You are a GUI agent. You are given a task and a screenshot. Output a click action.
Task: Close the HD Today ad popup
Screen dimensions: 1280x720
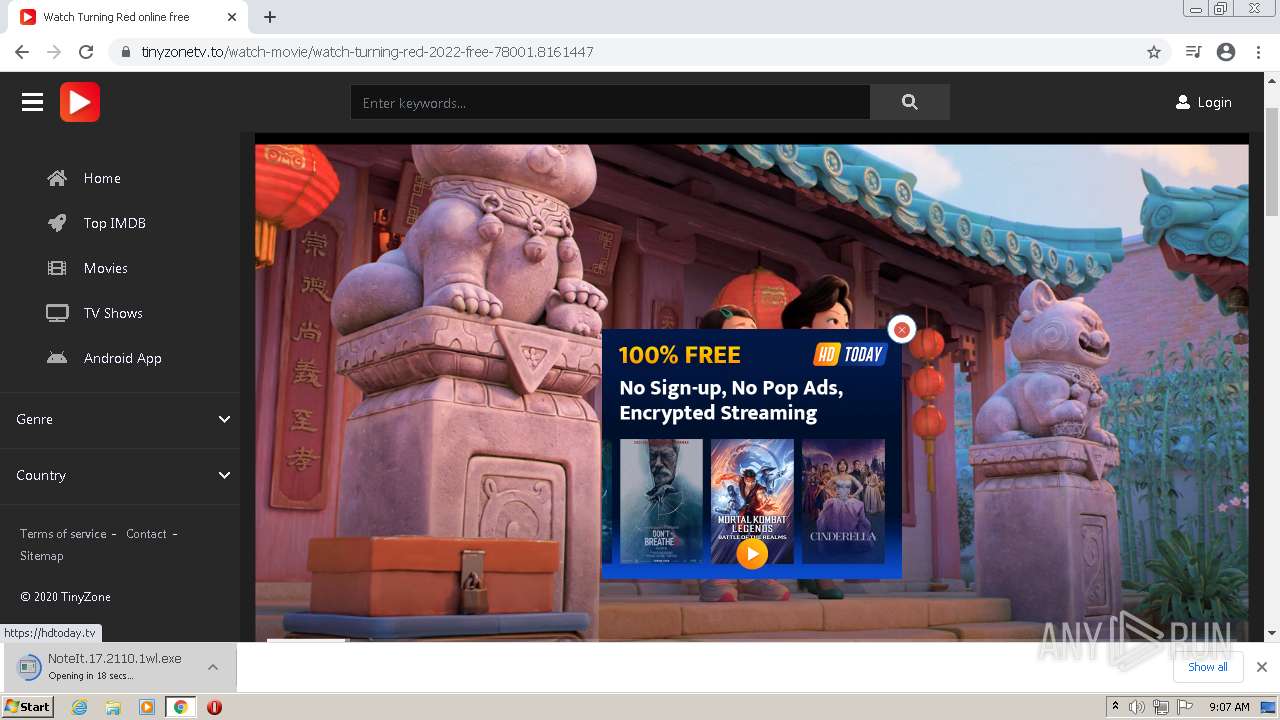902,329
